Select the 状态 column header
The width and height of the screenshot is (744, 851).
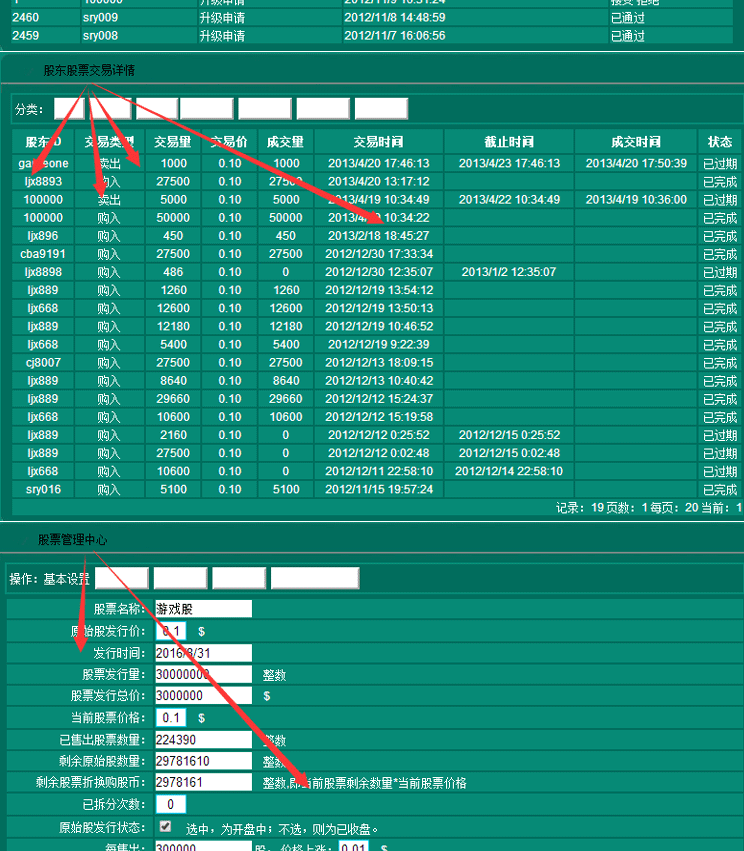(x=720, y=142)
